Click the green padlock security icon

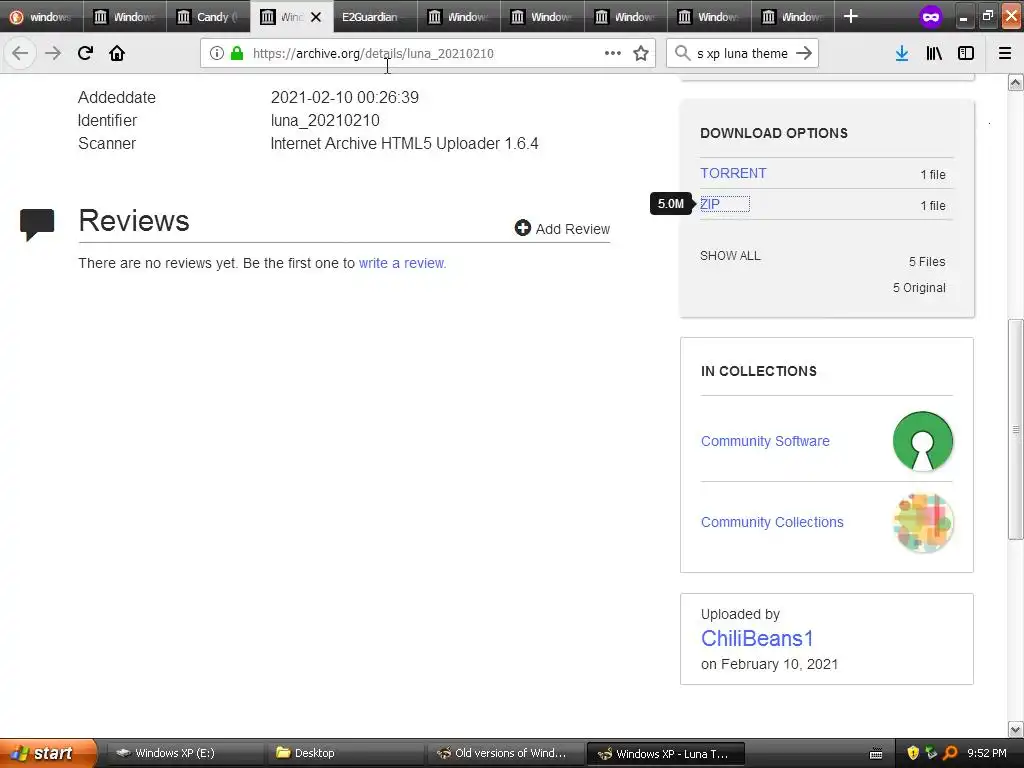(237, 53)
